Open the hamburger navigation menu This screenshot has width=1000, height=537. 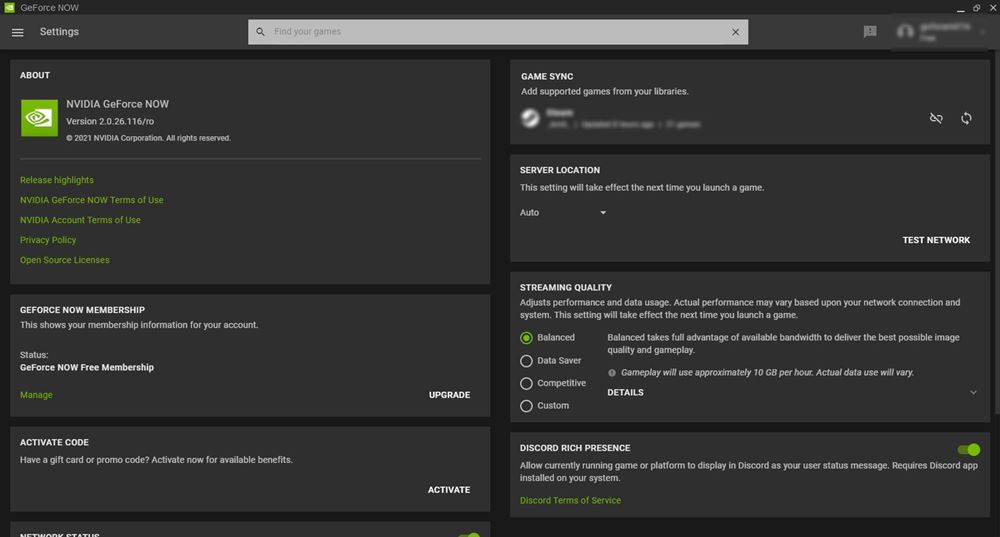point(17,32)
